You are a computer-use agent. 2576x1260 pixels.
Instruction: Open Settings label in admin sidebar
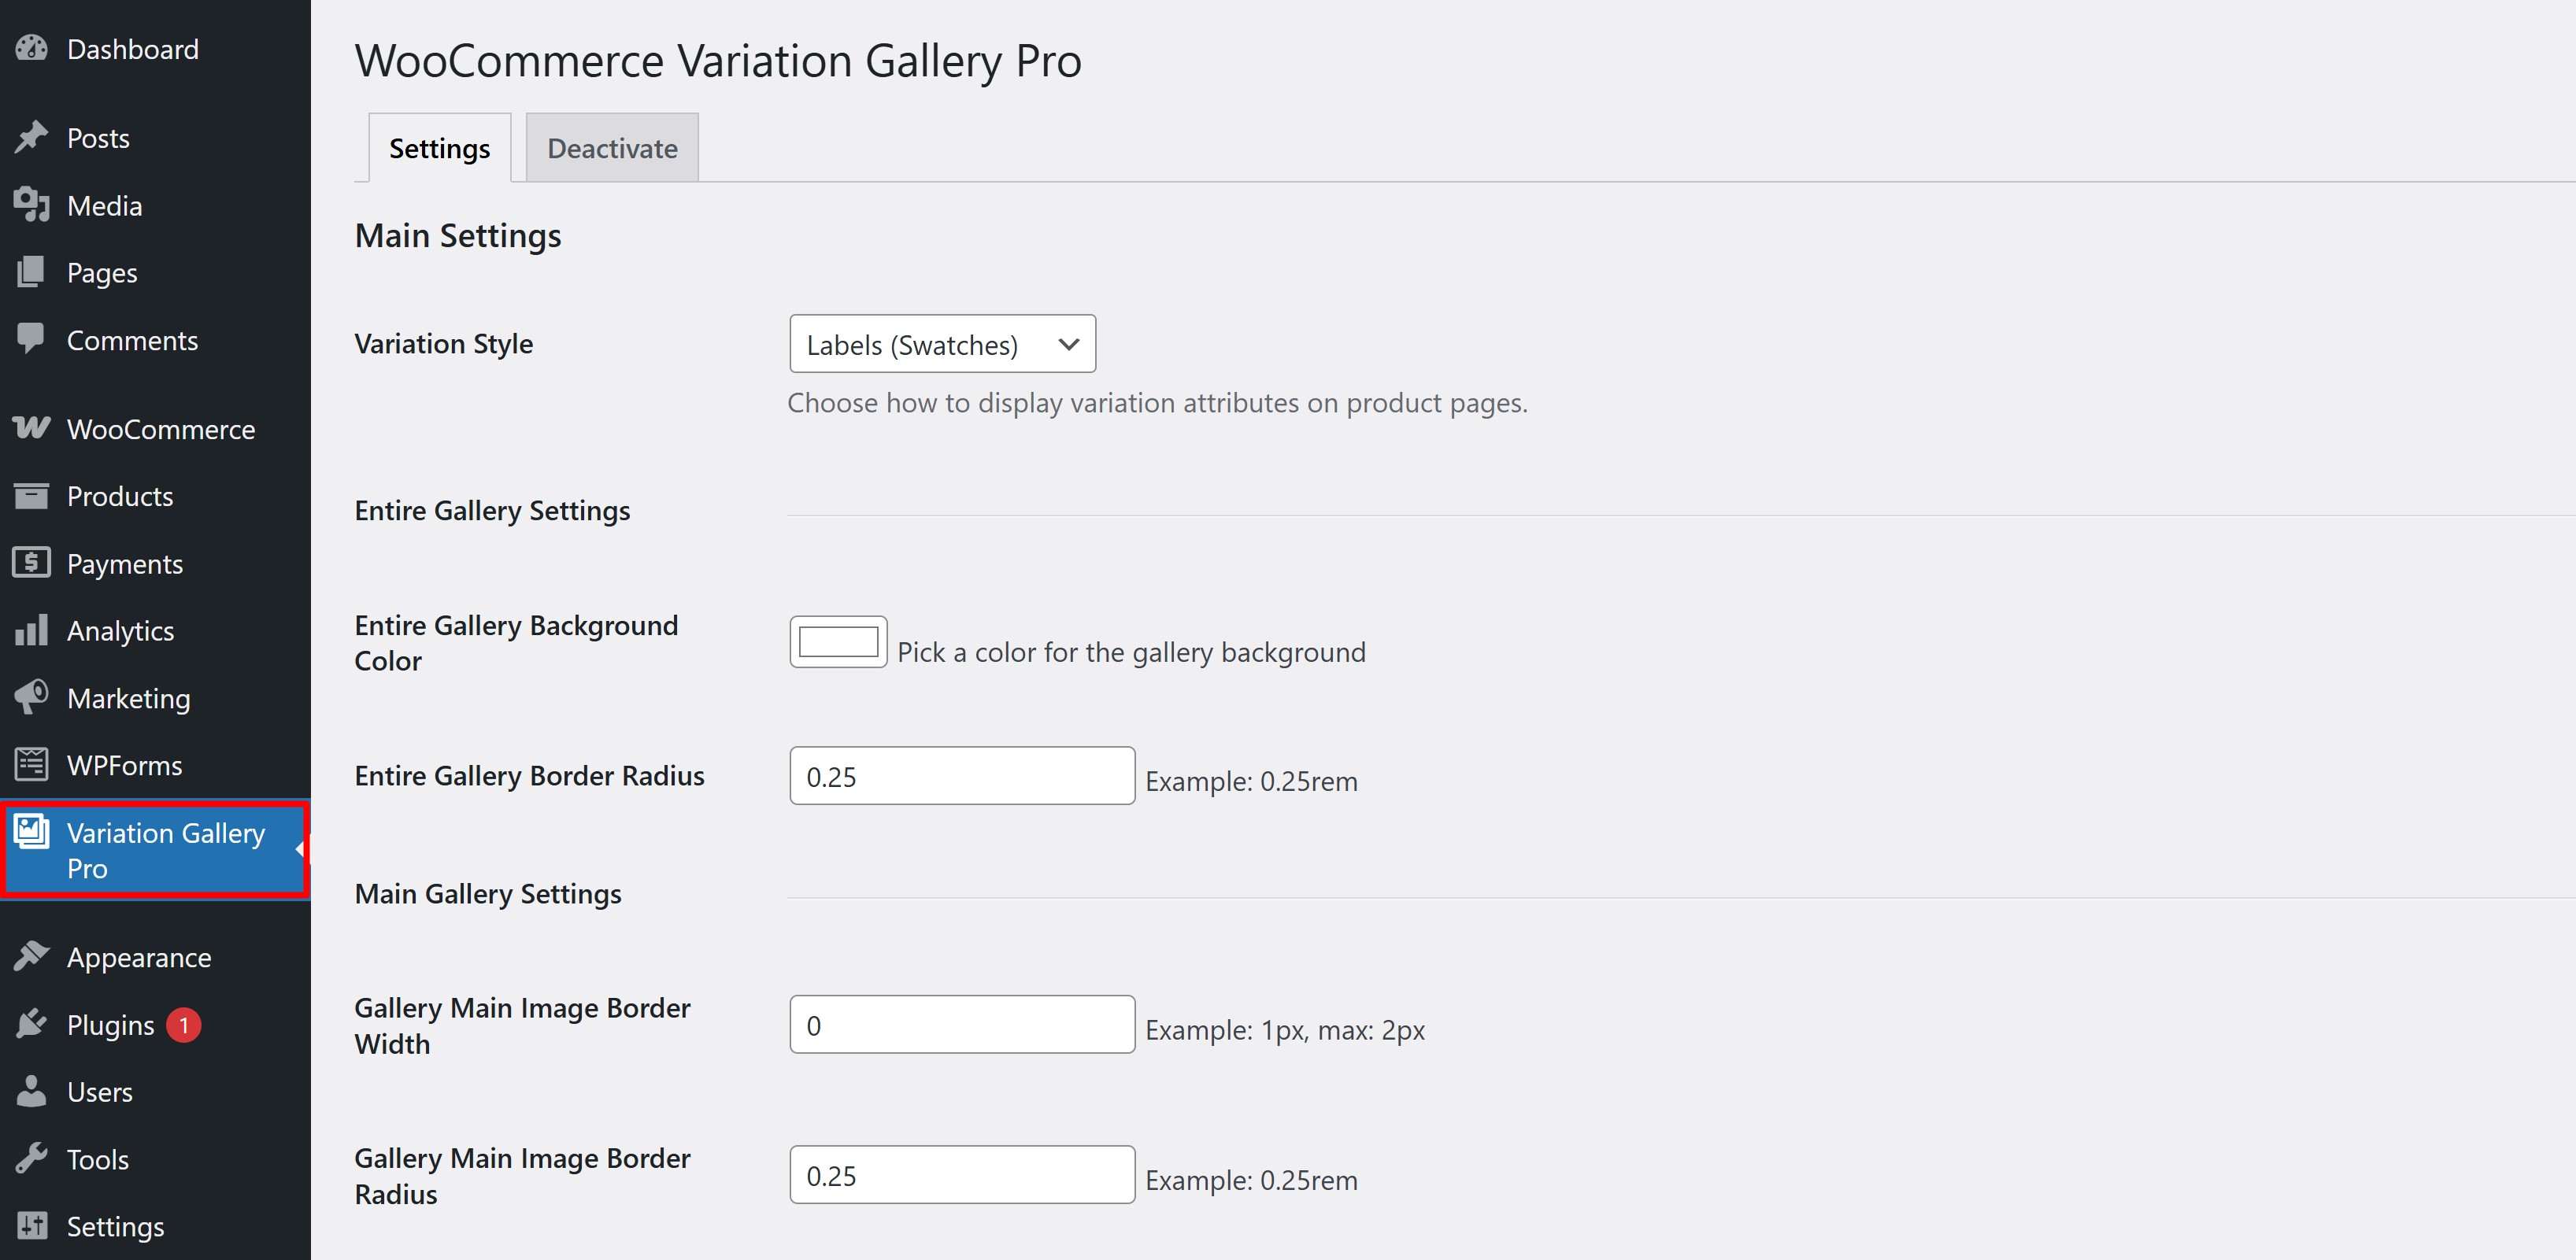115,1227
